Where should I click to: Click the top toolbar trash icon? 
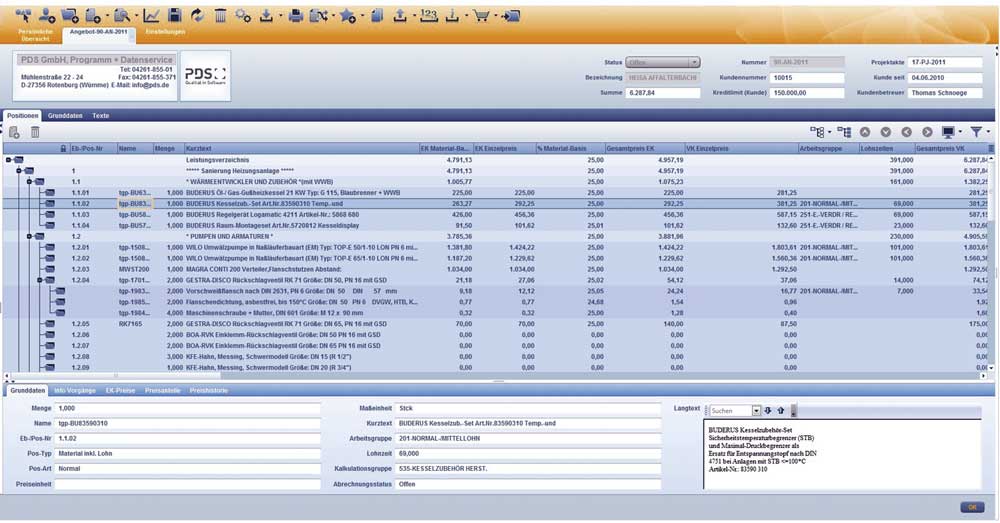[x=220, y=15]
